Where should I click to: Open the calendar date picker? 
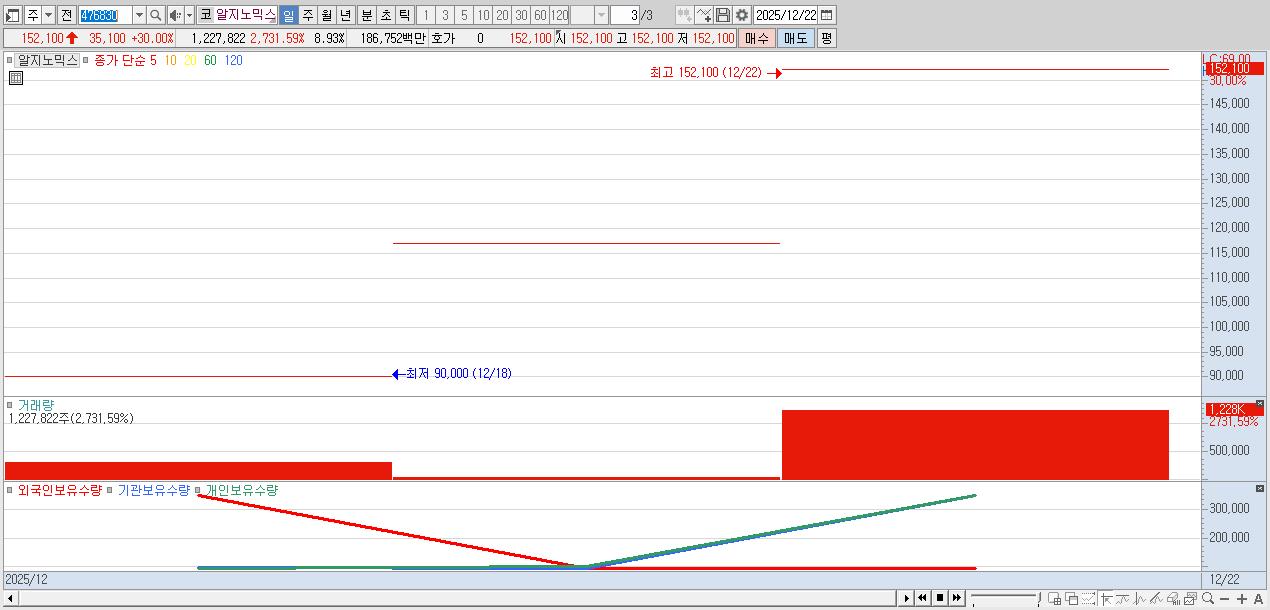[826, 15]
